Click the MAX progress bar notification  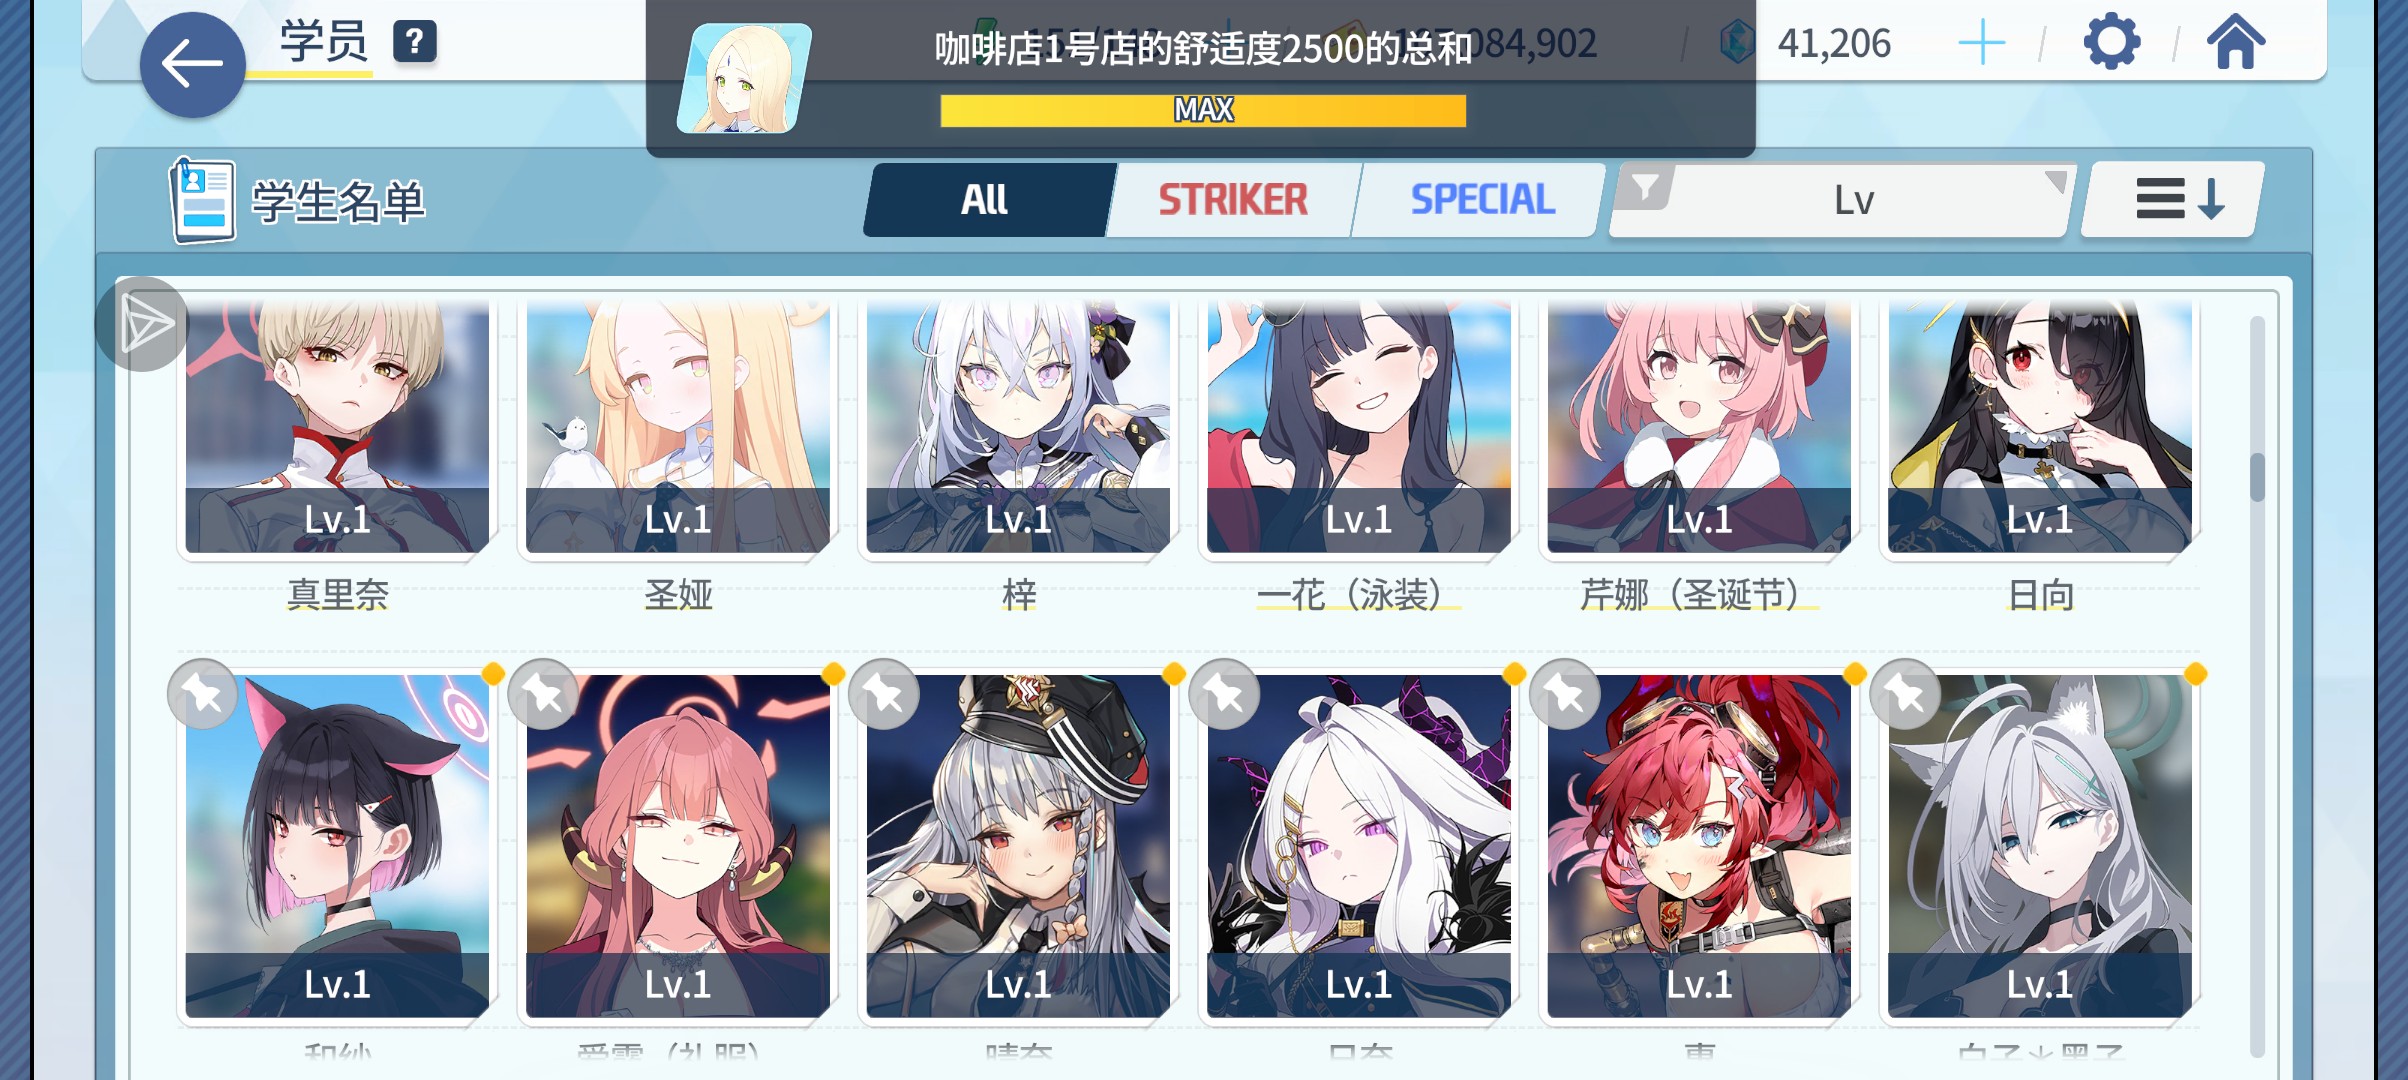point(1203,110)
